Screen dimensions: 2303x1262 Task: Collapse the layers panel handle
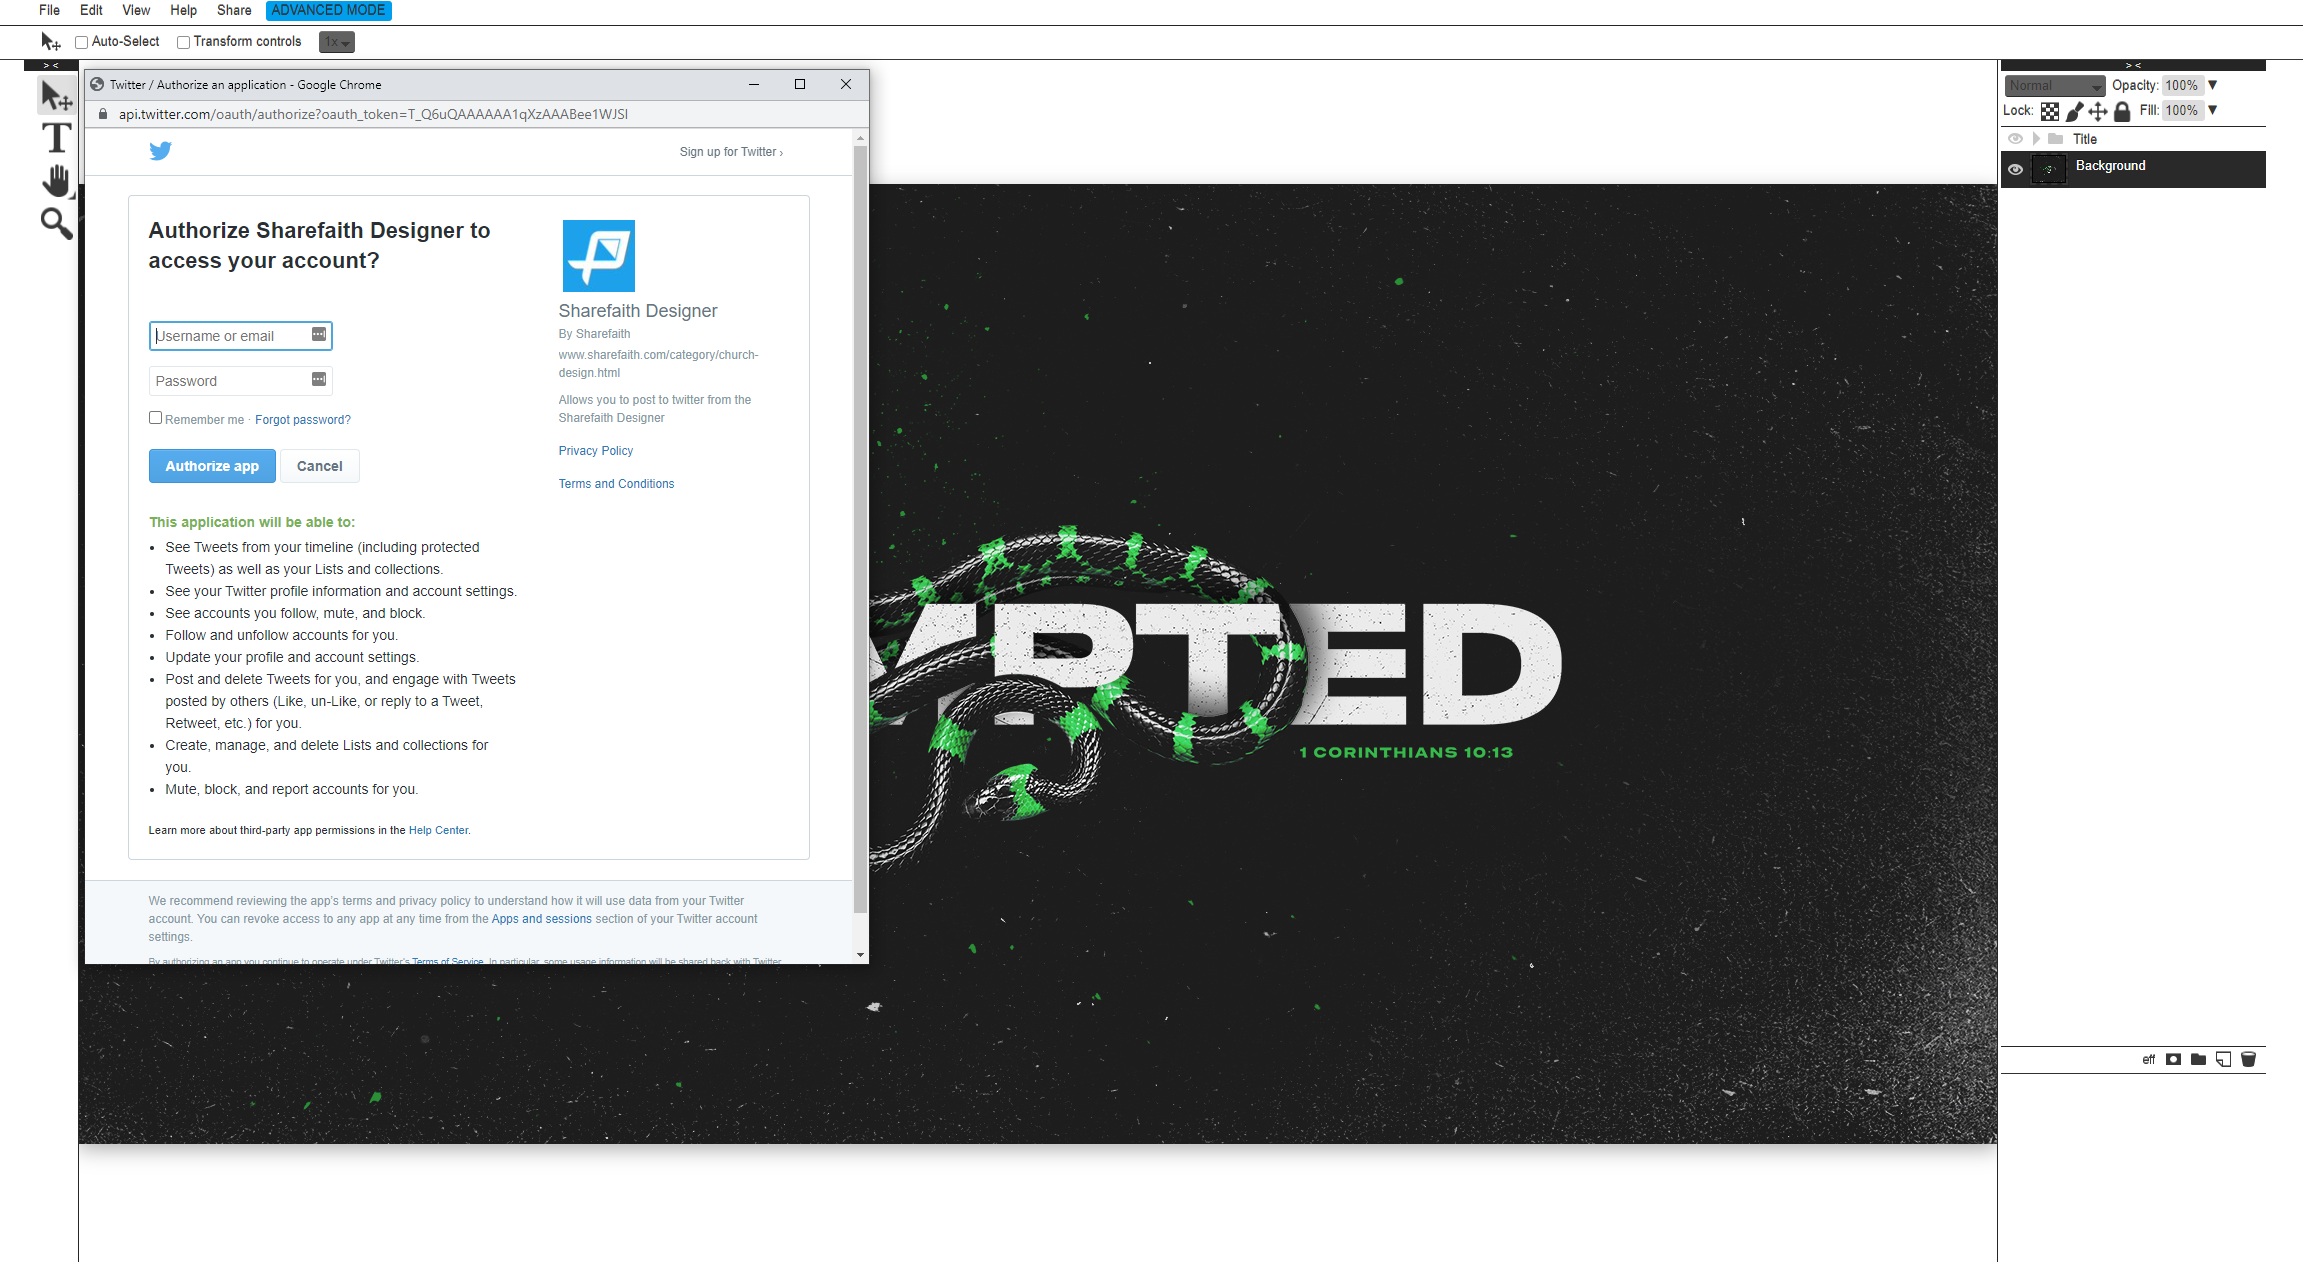[x=2133, y=65]
